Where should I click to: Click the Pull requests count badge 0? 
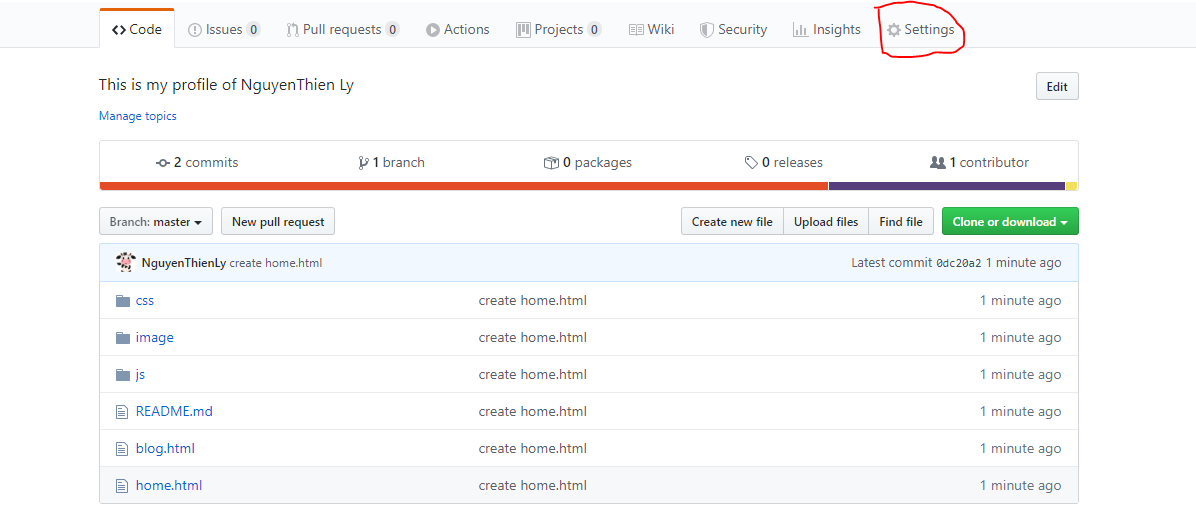(392, 30)
